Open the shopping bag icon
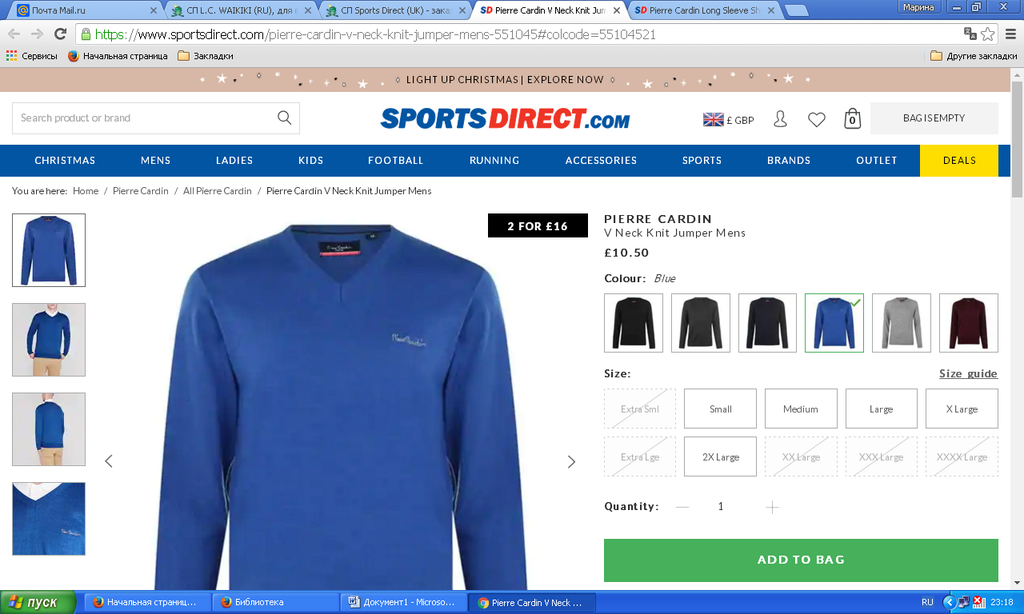 coord(852,119)
